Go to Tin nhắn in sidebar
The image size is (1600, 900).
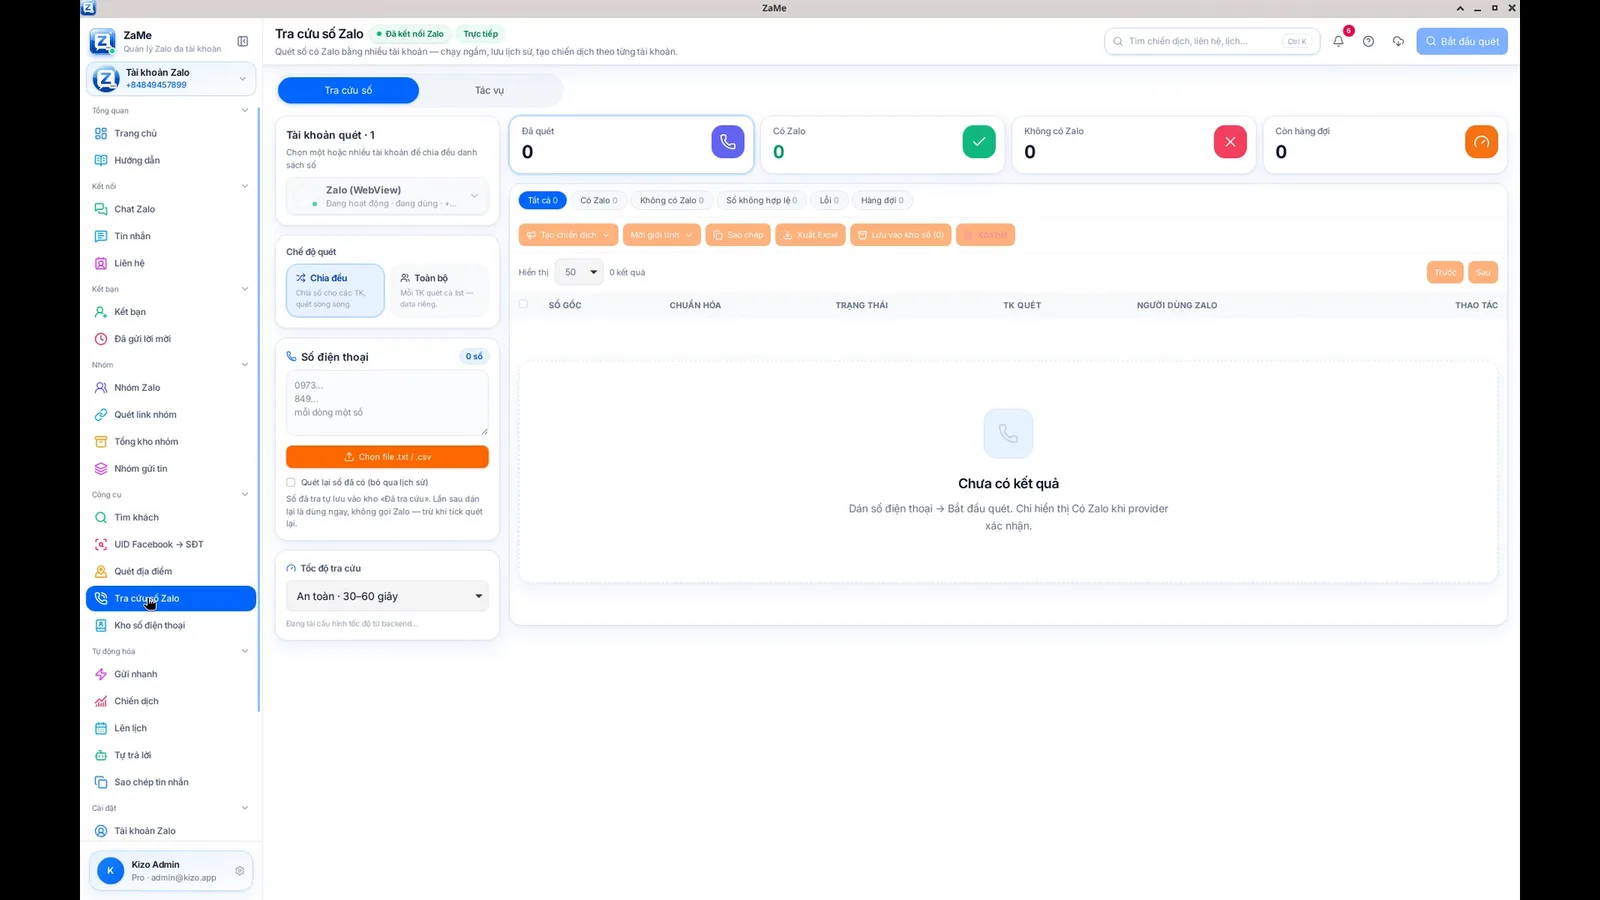click(171, 236)
